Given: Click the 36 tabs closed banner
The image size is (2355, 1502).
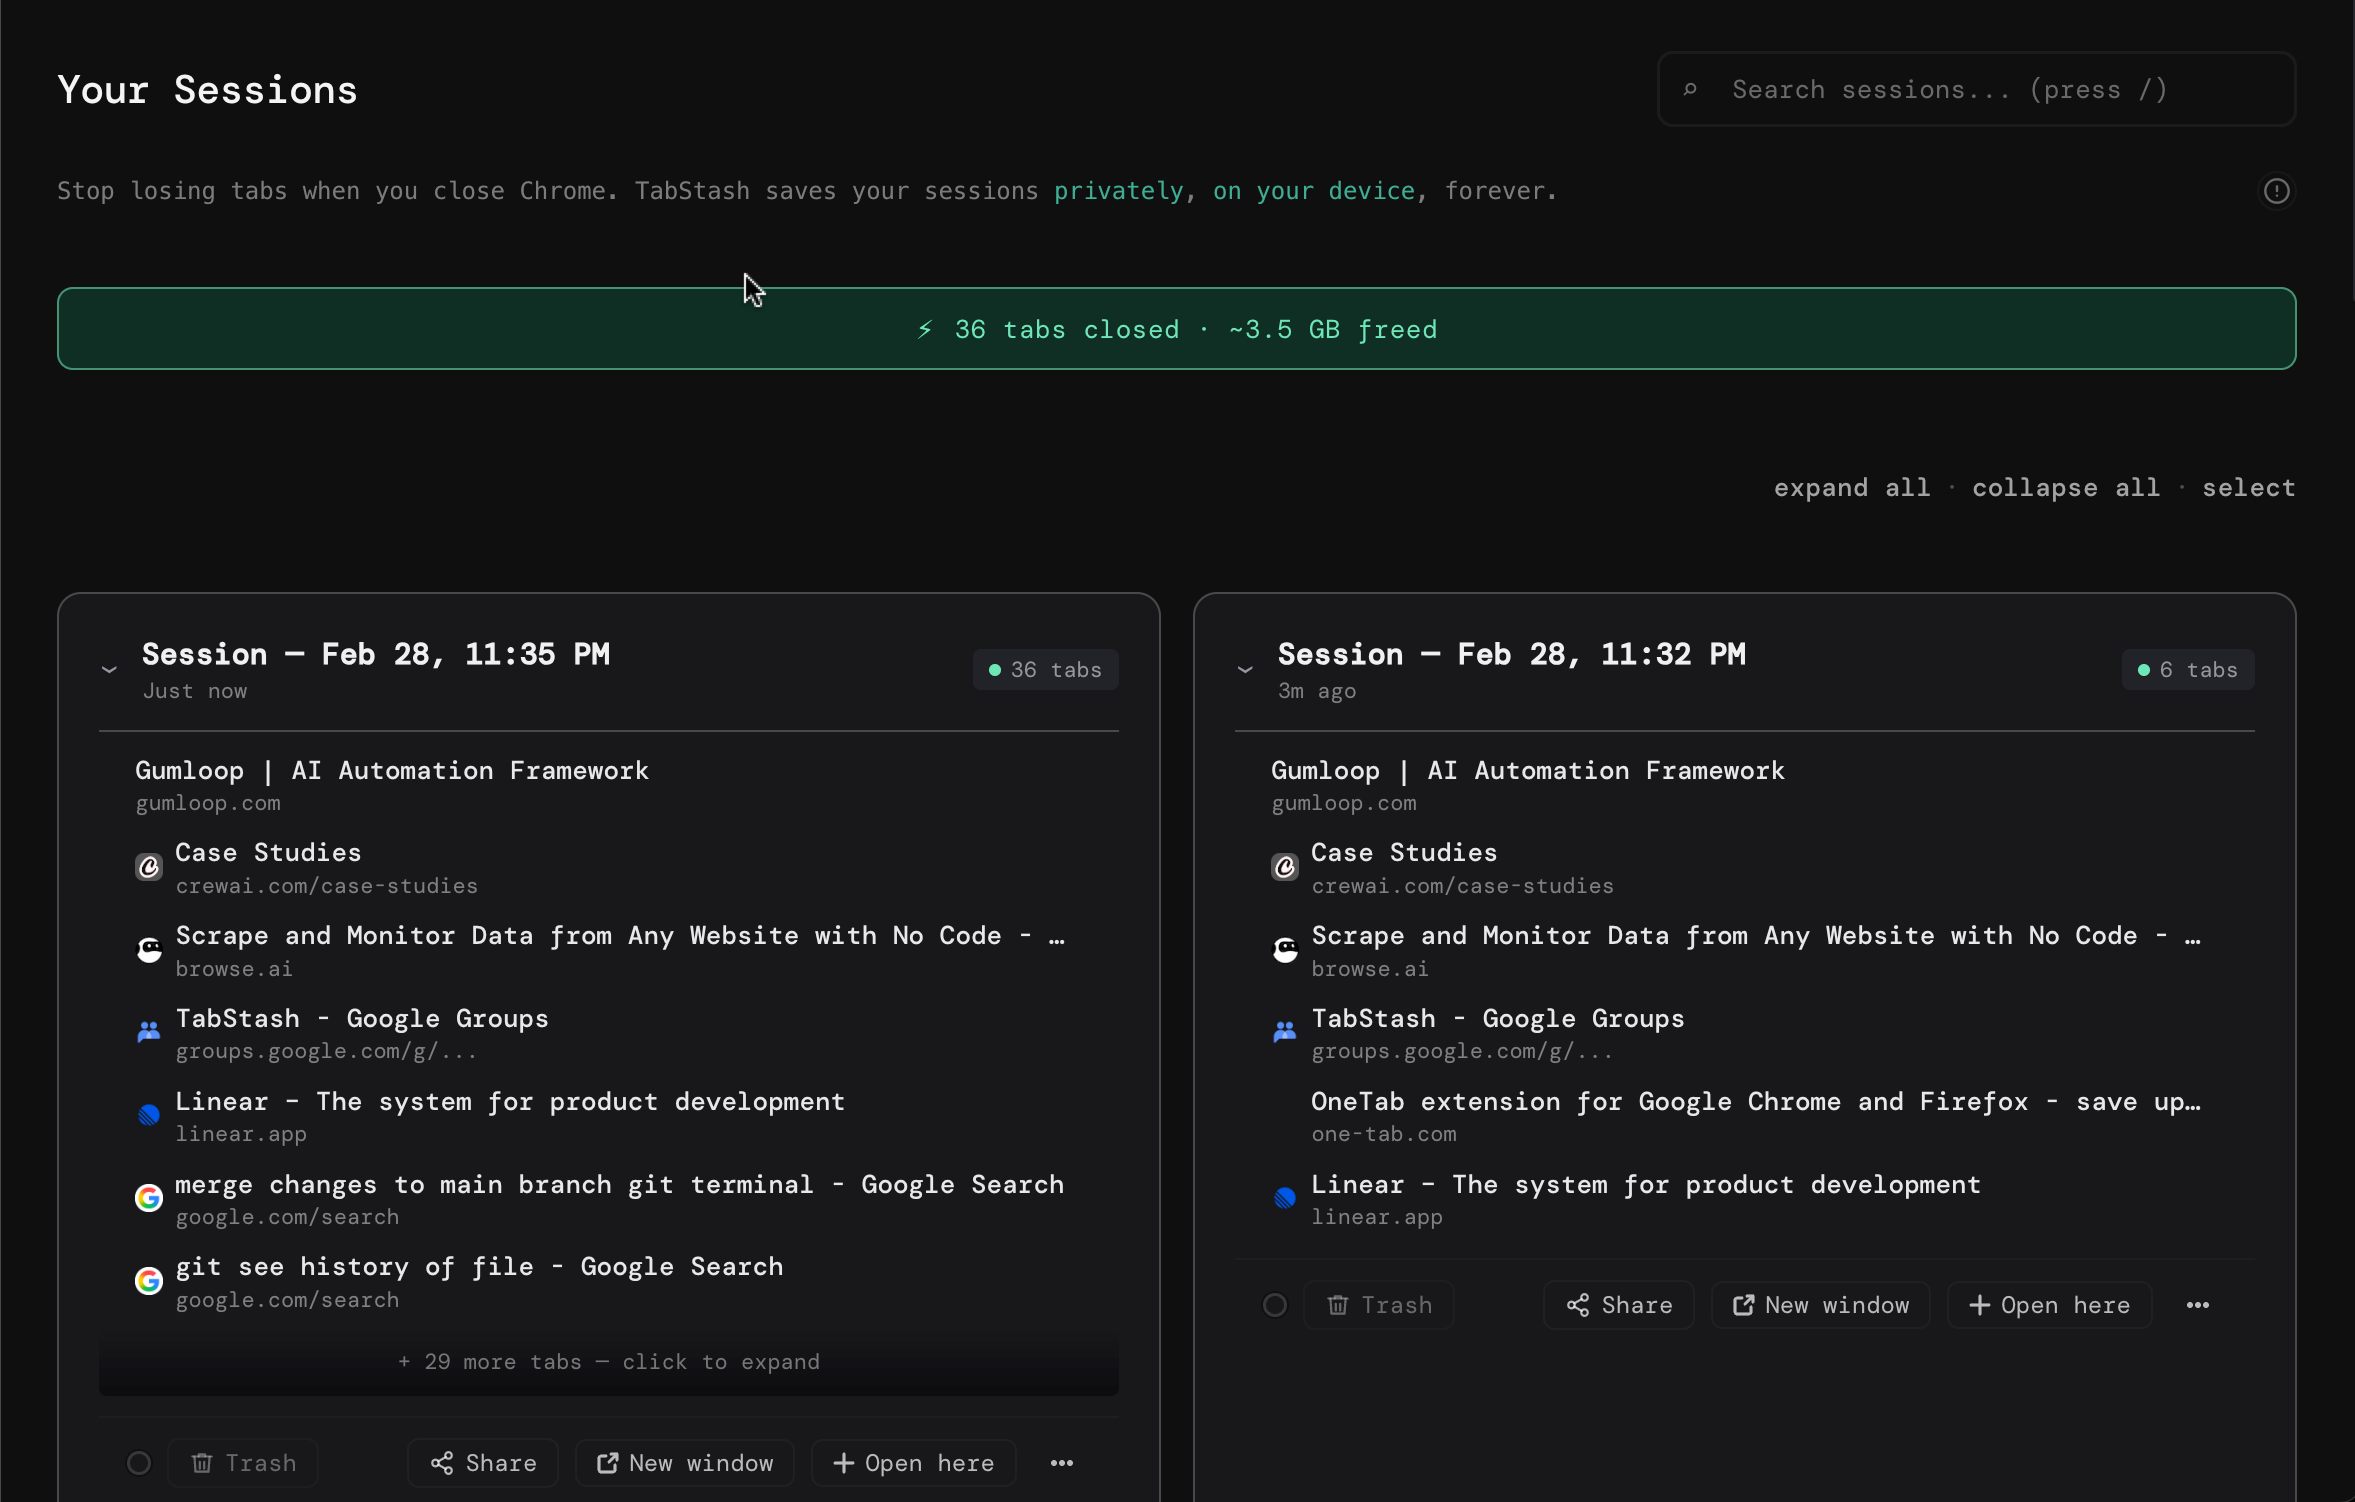Looking at the screenshot, I should 1177,328.
